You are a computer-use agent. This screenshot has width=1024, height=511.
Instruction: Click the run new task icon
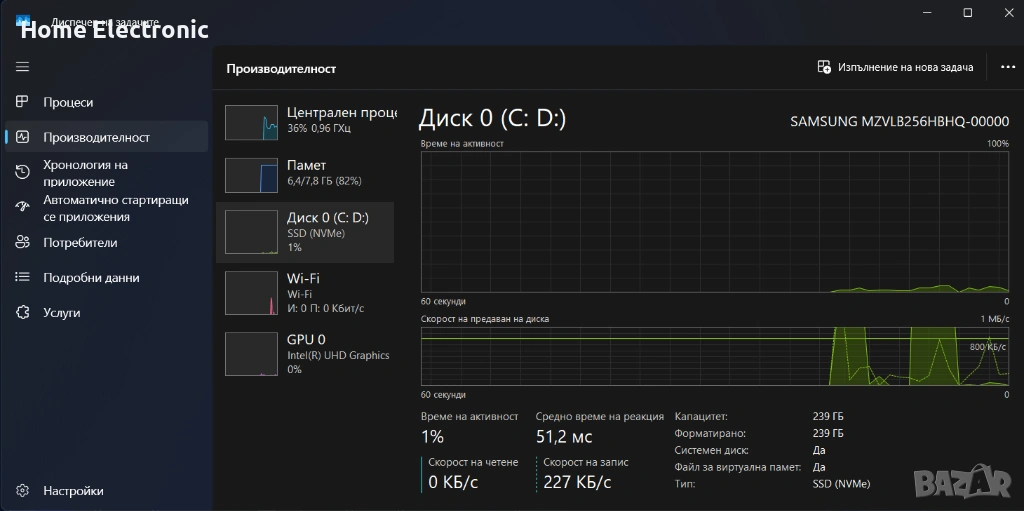coord(824,67)
